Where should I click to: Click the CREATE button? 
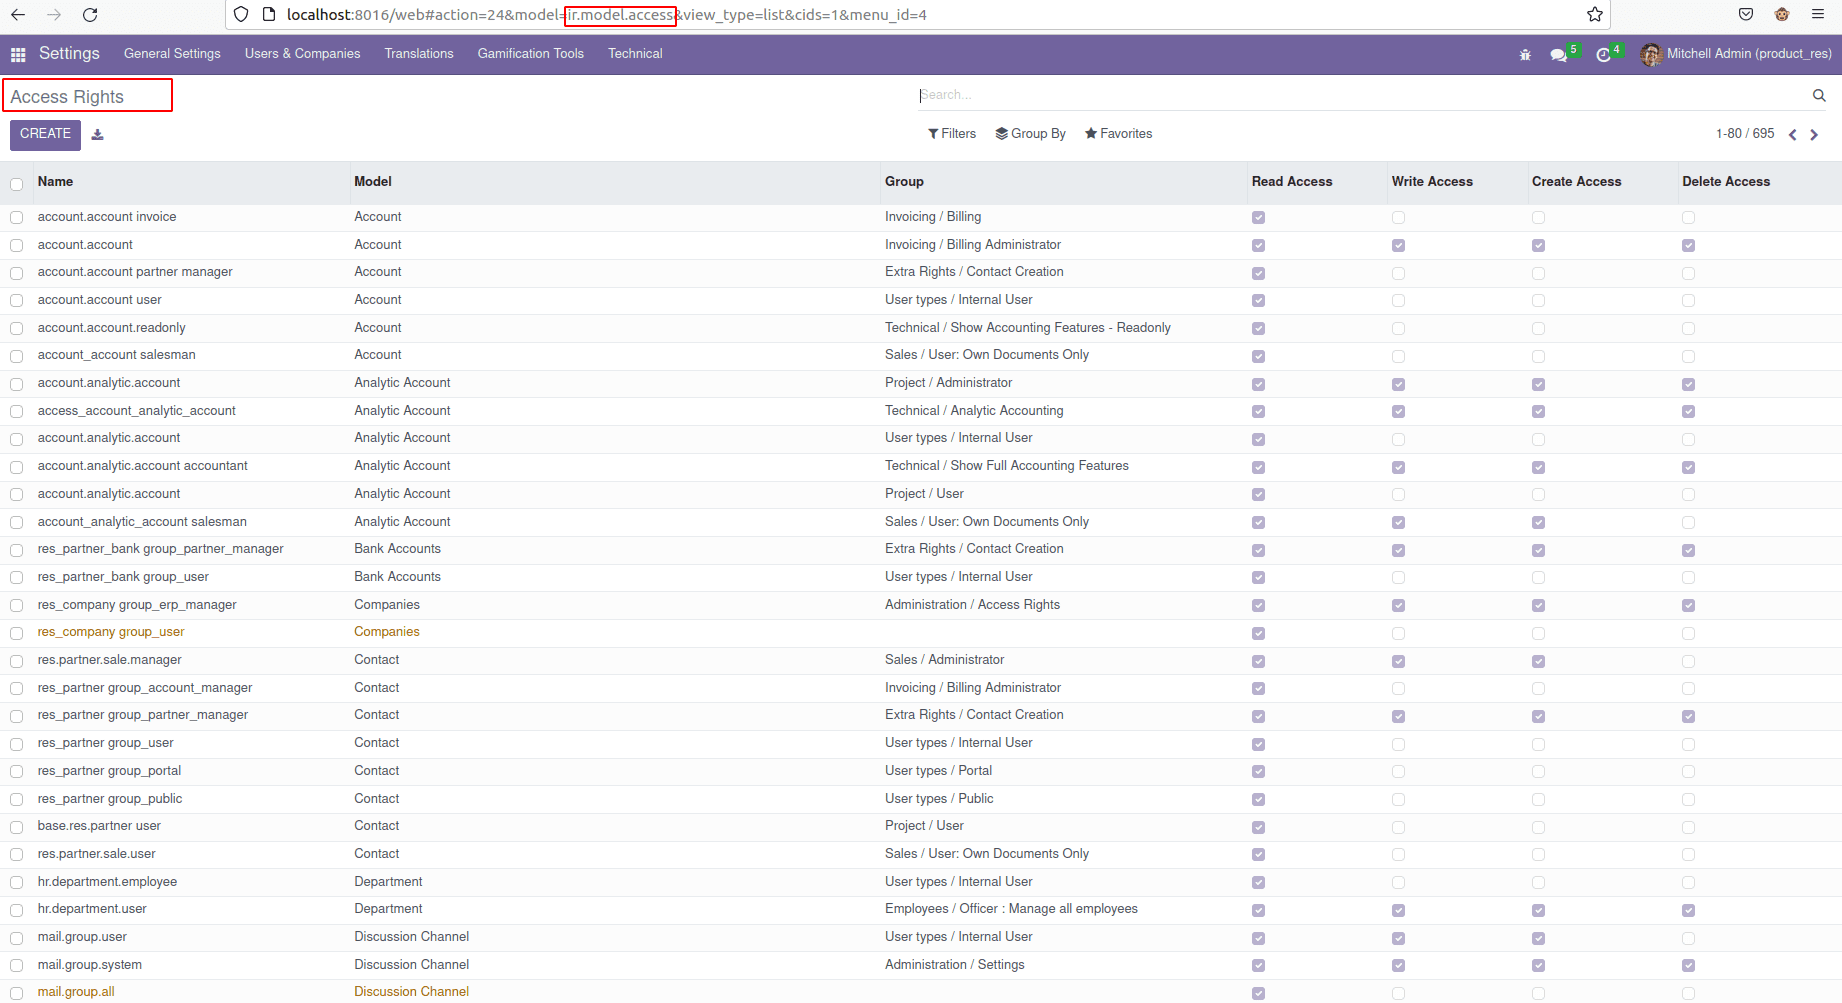click(x=45, y=134)
